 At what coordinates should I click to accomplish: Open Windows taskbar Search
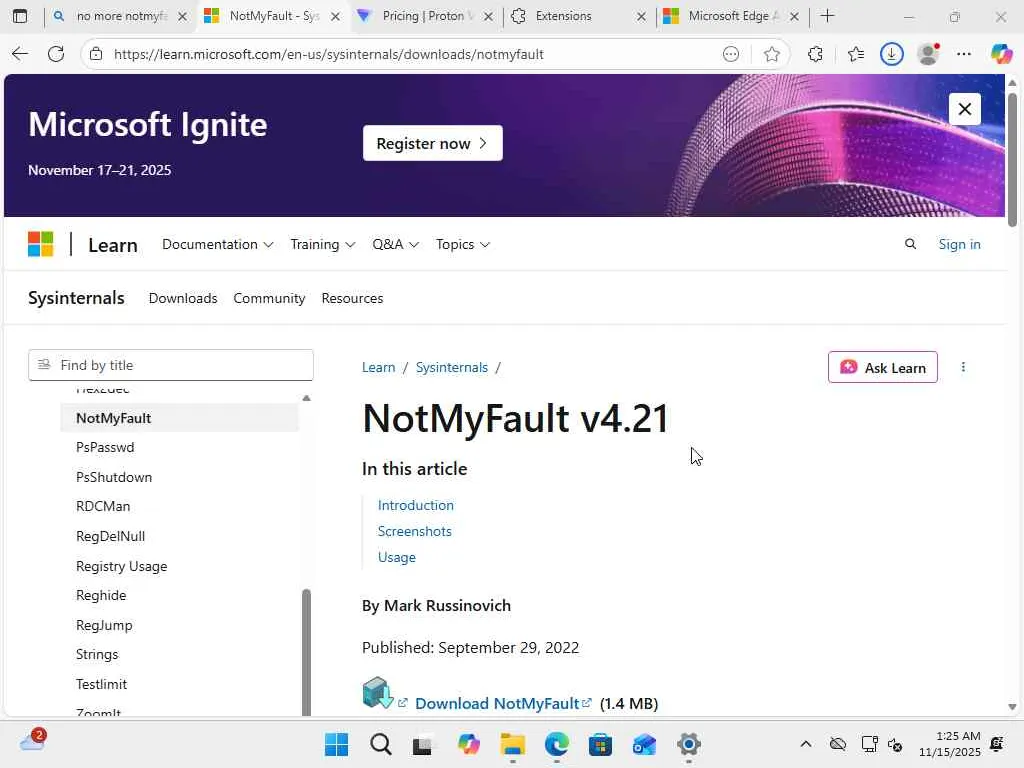tap(381, 744)
